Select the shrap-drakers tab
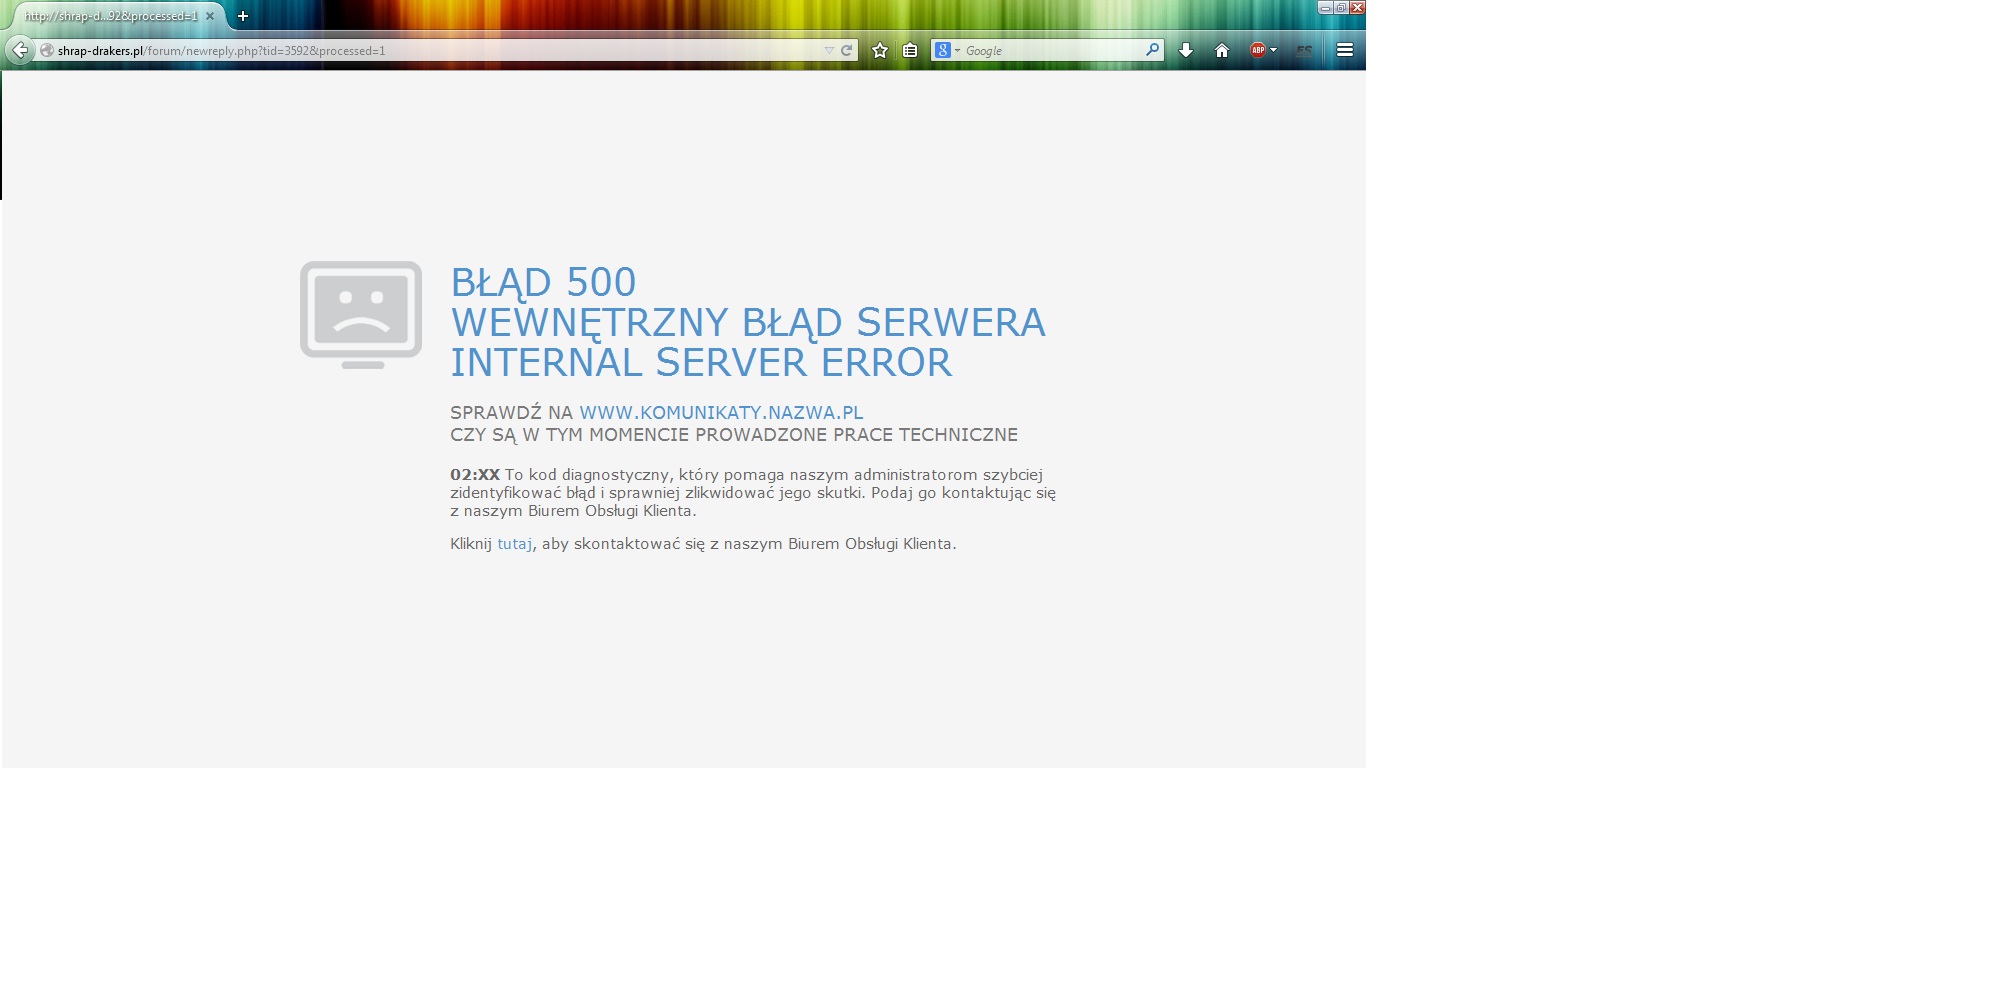The width and height of the screenshot is (2000, 1000). pyautogui.click(x=110, y=16)
